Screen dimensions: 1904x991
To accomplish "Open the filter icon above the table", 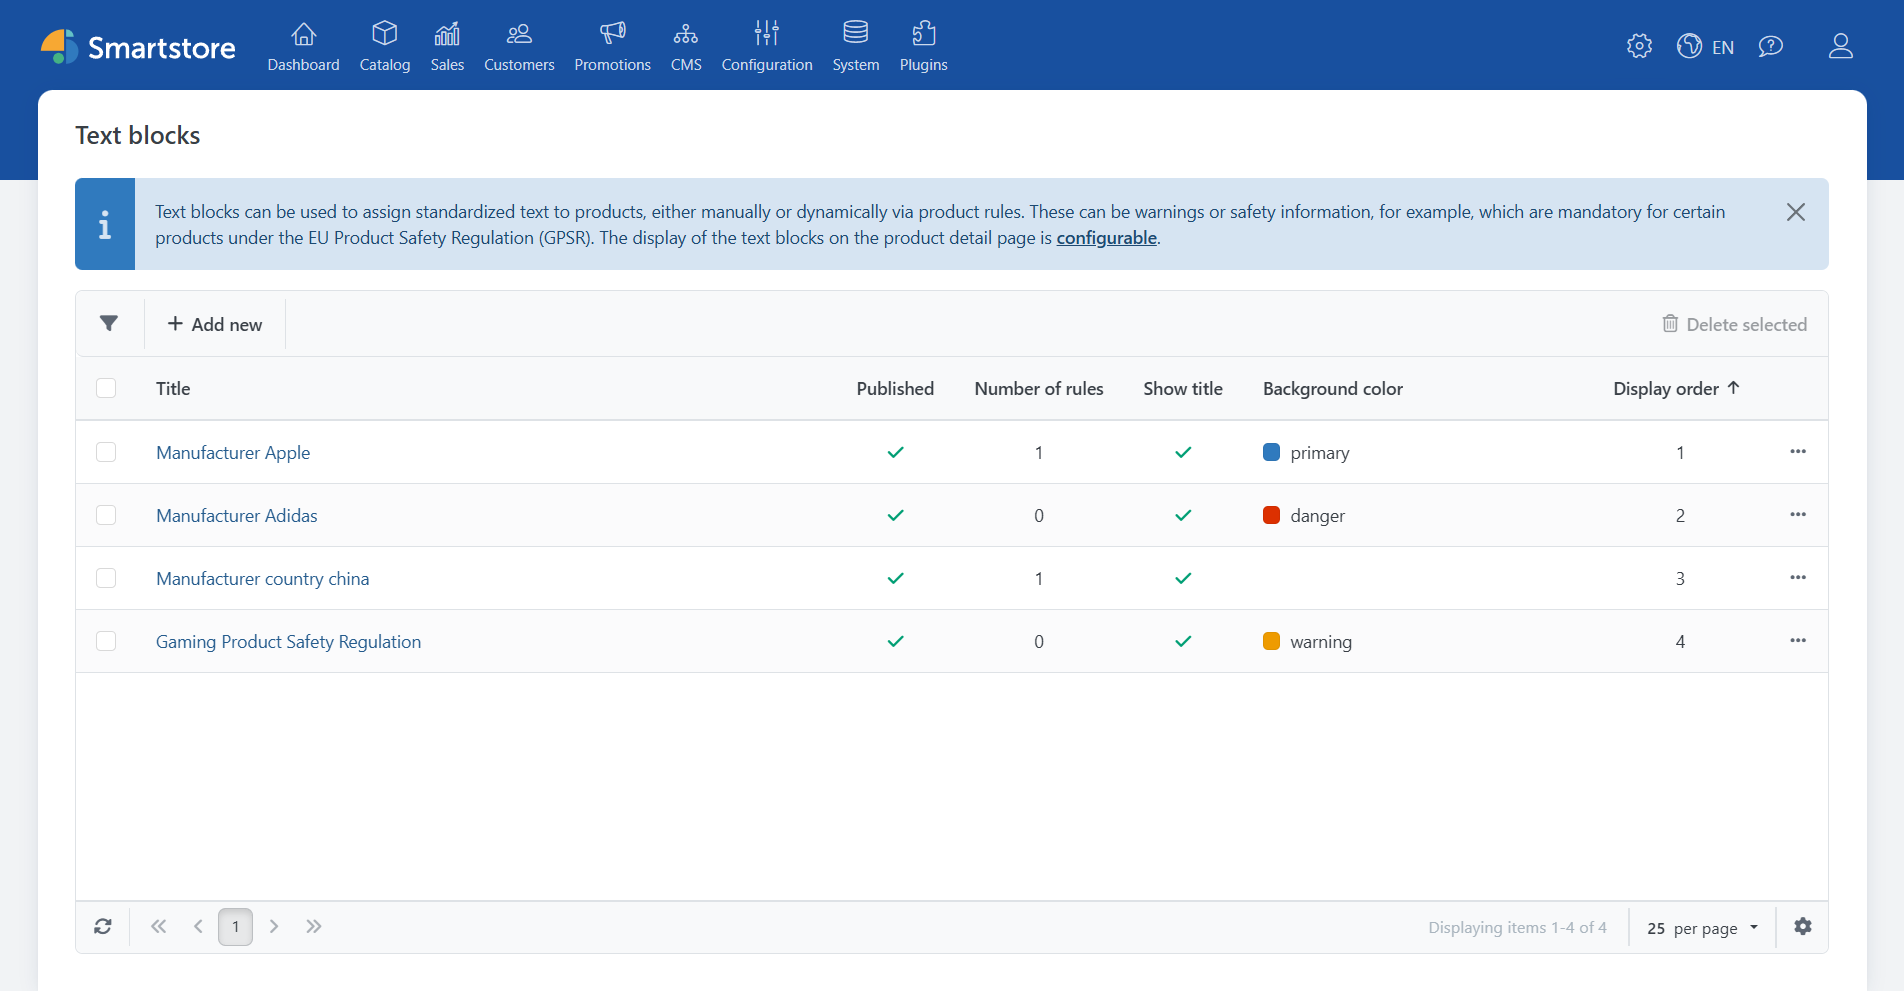I will tap(109, 323).
